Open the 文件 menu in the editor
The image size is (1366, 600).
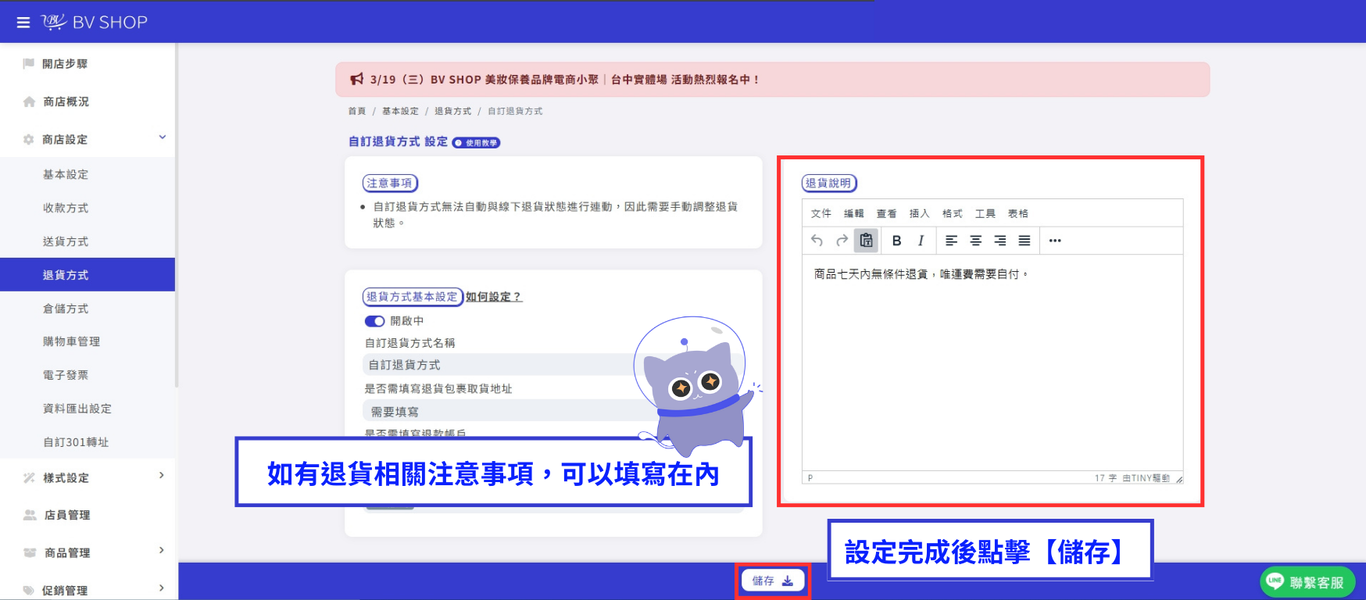(x=821, y=213)
